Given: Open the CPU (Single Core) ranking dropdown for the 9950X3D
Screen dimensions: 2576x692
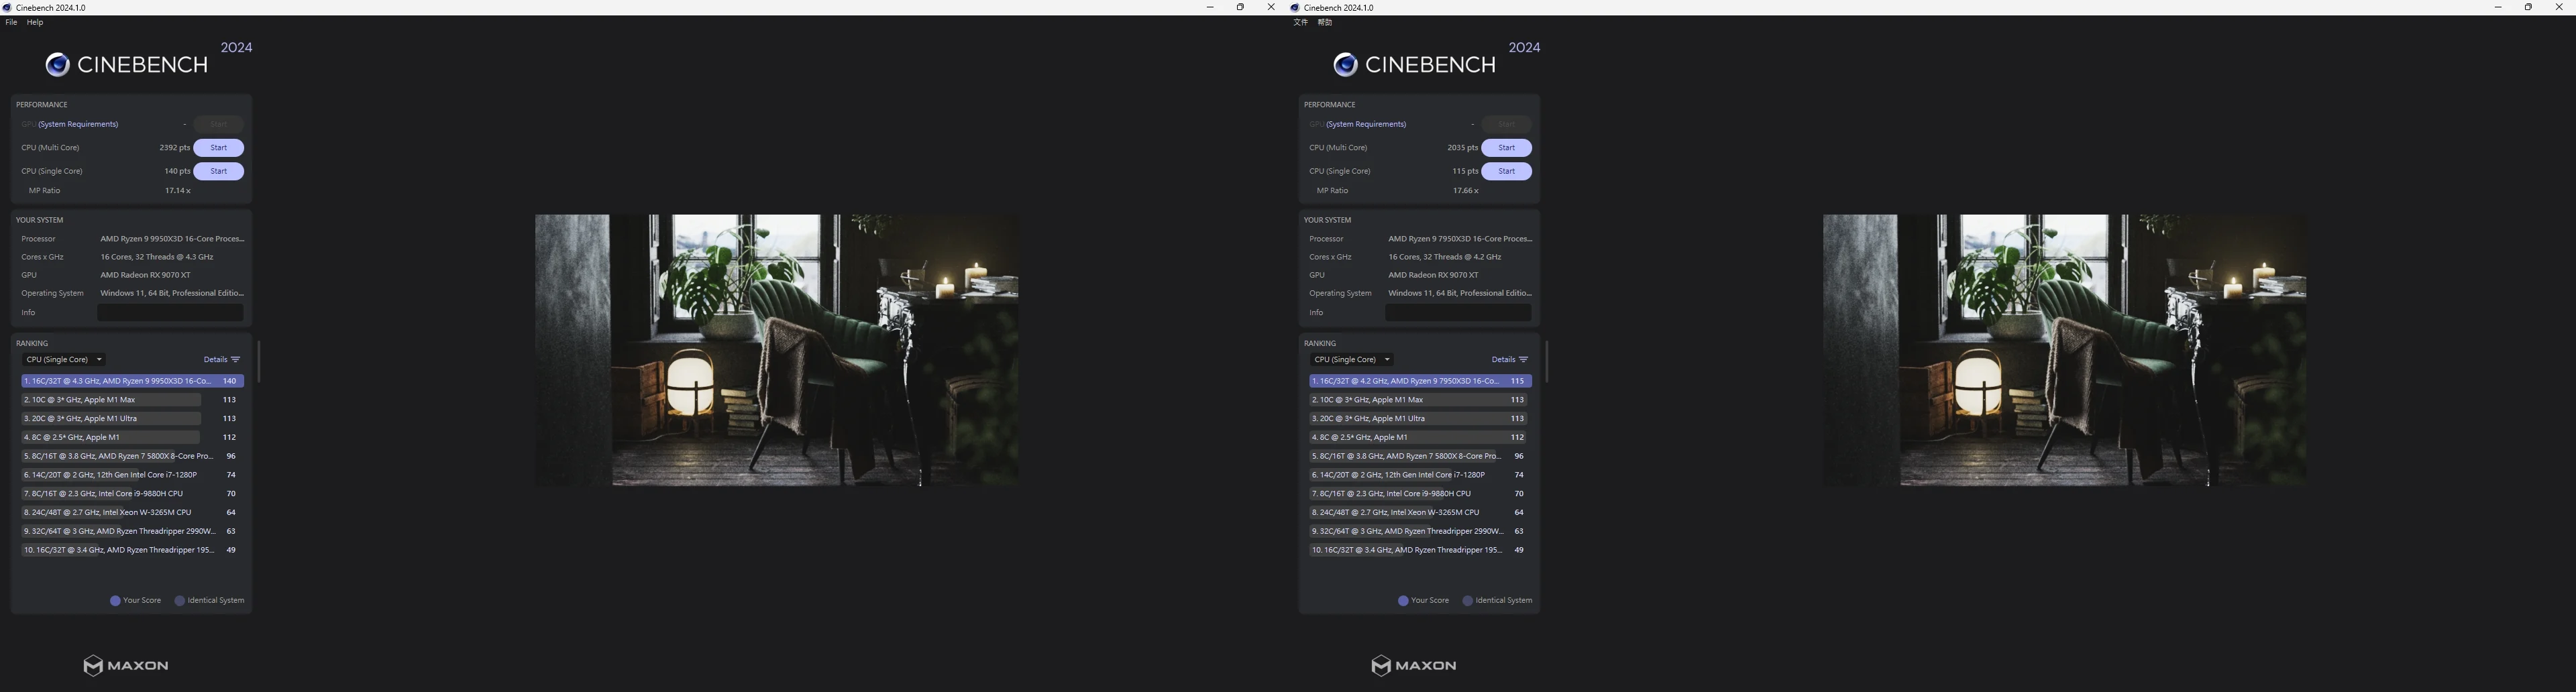Looking at the screenshot, I should 64,360.
